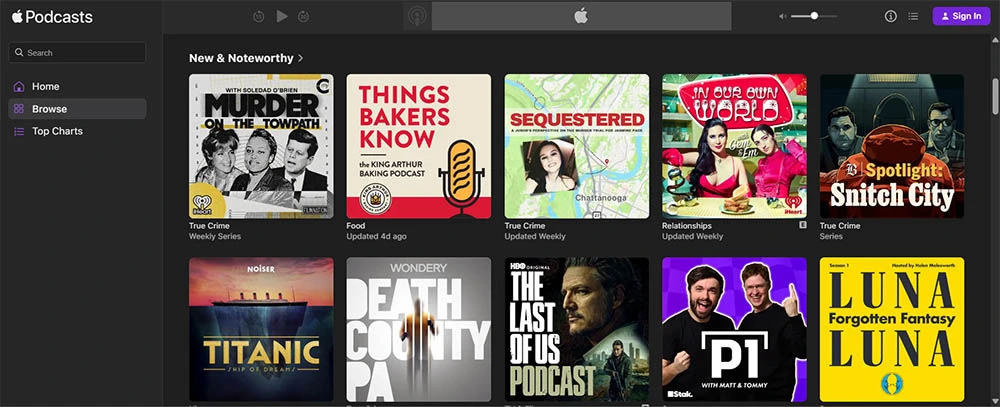Open Murder on the Towpath podcast

(261, 146)
